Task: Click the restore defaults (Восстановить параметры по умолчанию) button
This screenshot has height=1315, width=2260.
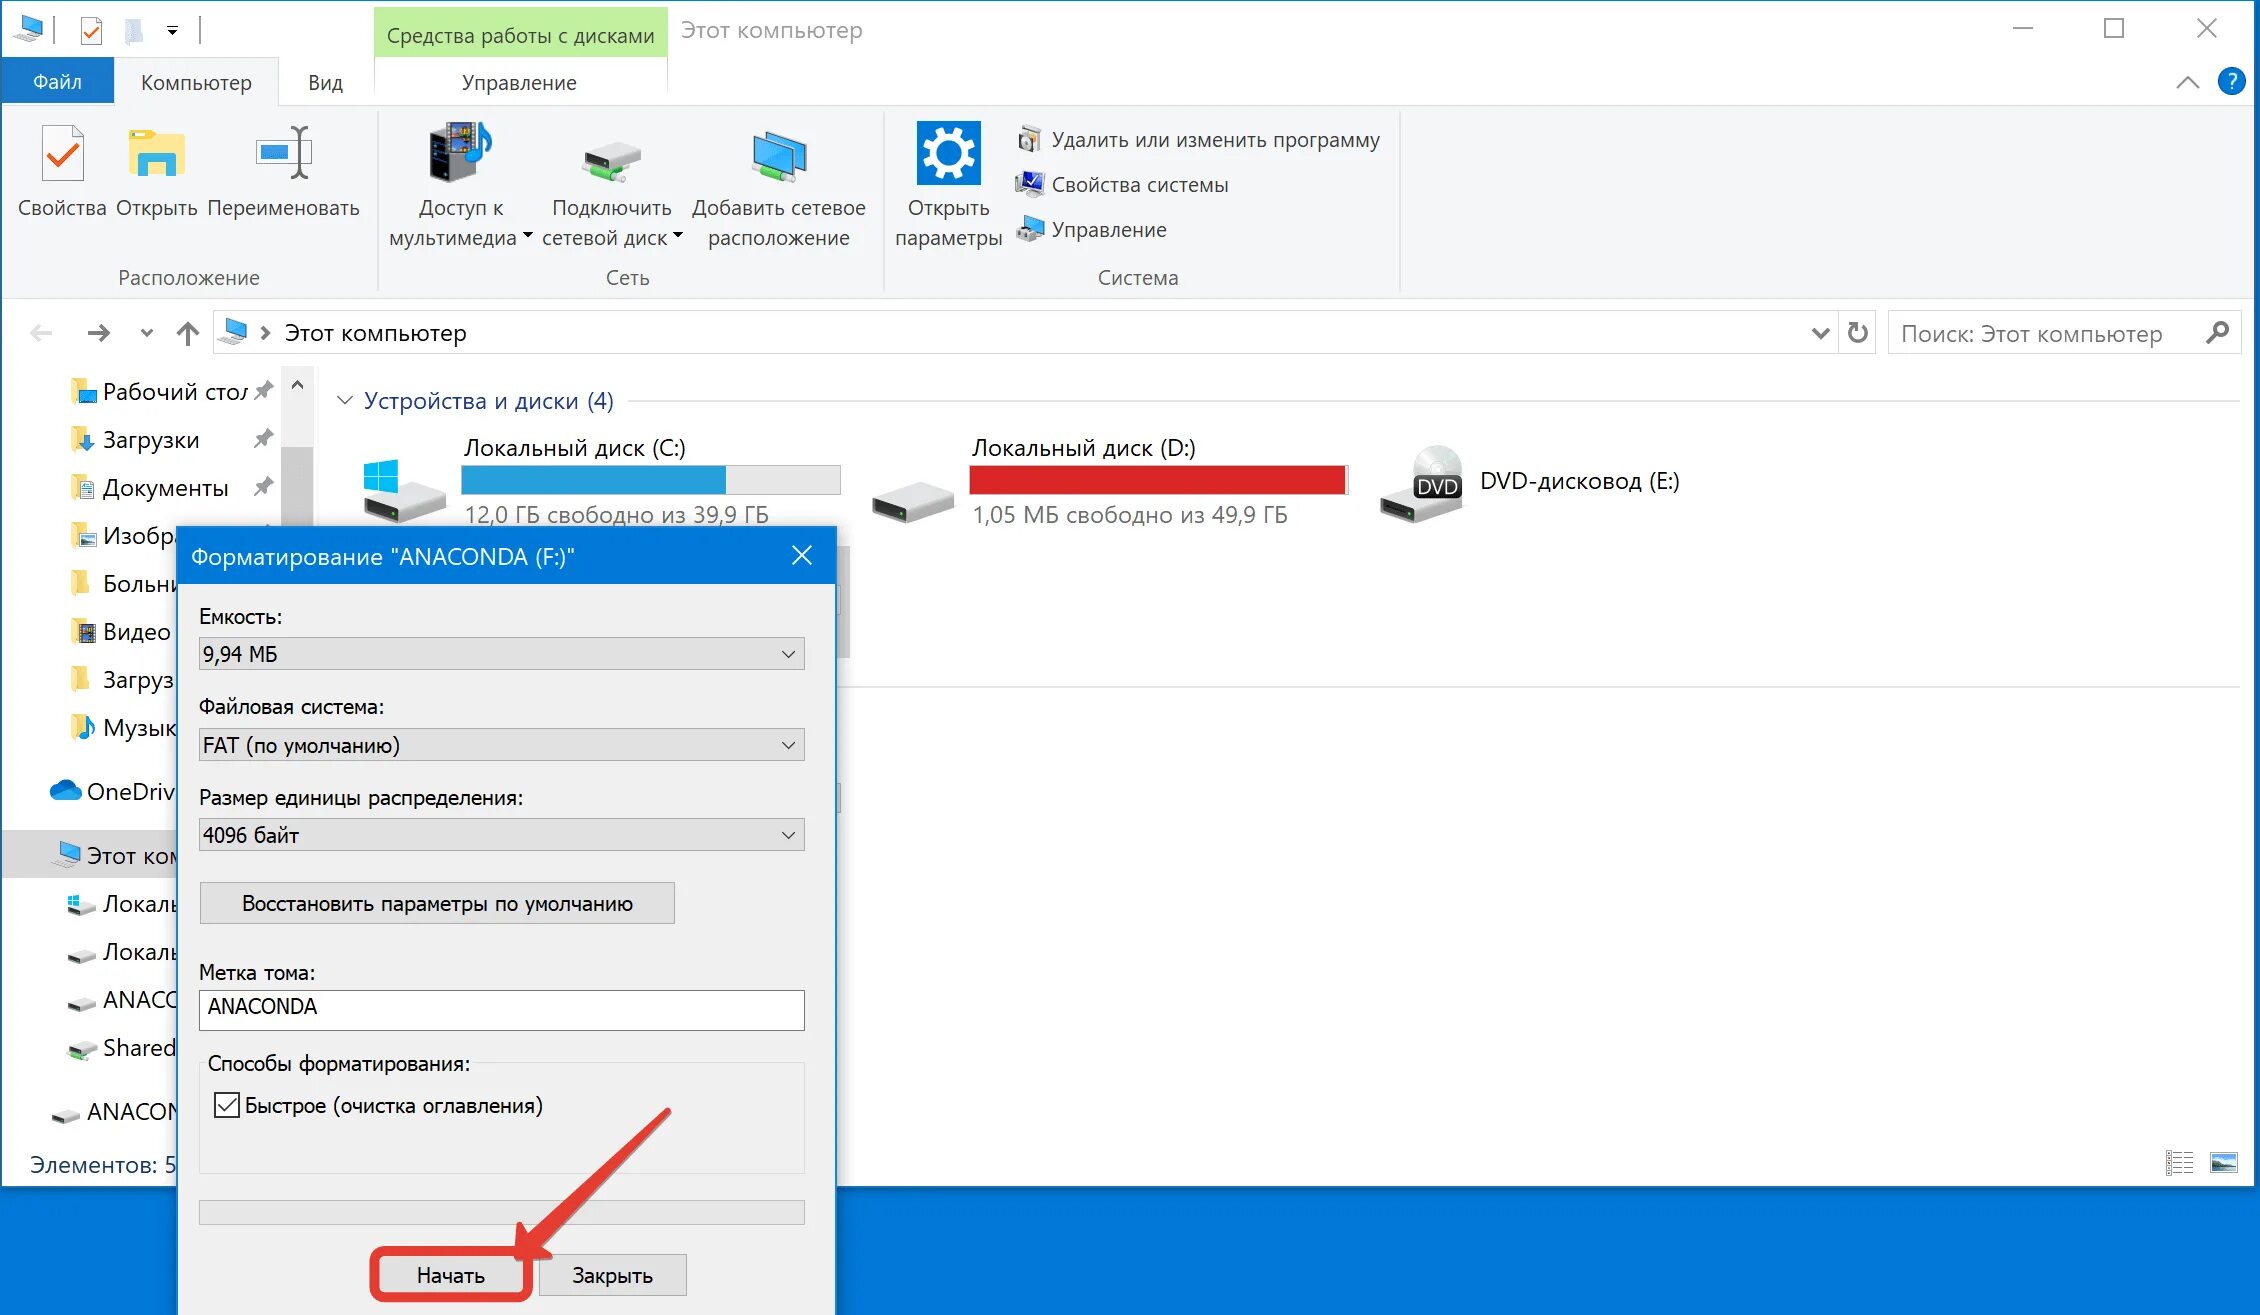Action: click(437, 903)
